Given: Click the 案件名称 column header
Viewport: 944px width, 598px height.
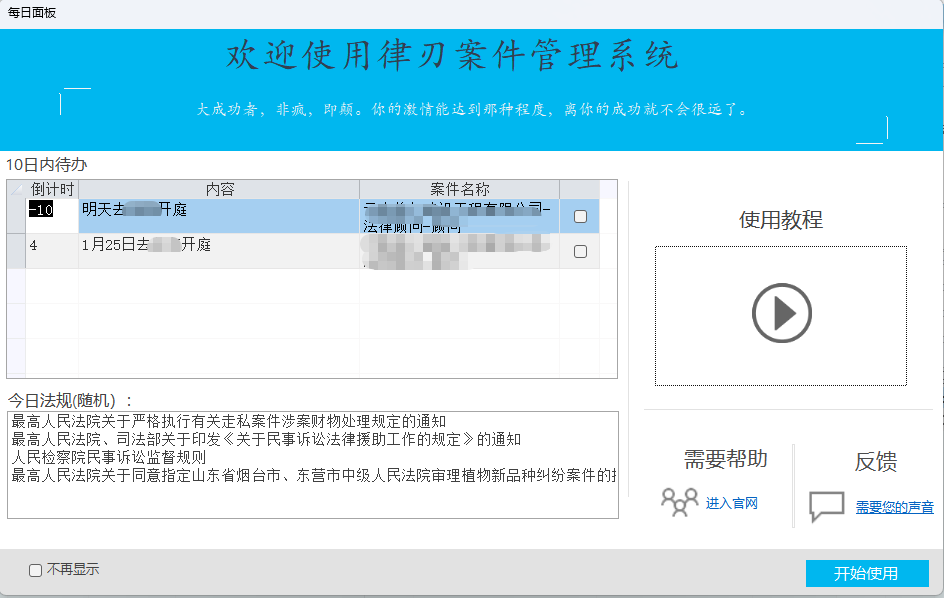Looking at the screenshot, I should [x=459, y=189].
